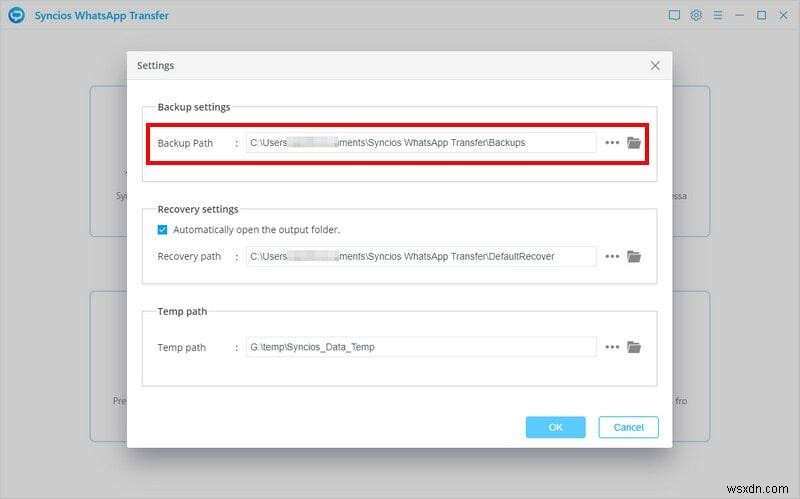Confirm settings with the OK button
This screenshot has height=499, width=800.
click(556, 427)
